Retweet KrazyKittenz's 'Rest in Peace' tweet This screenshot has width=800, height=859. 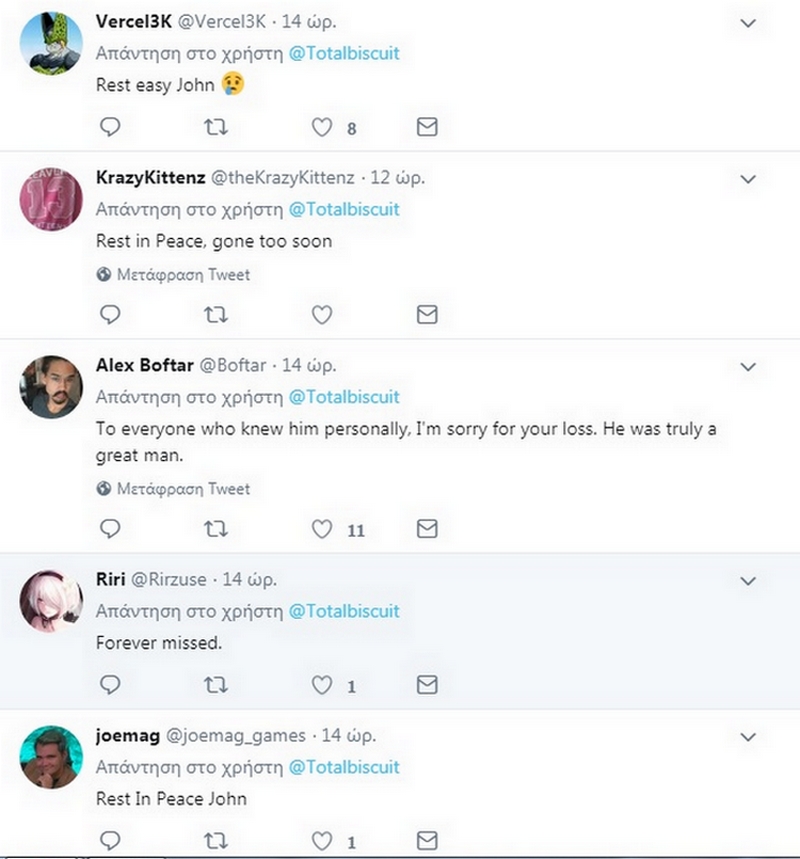tap(215, 314)
